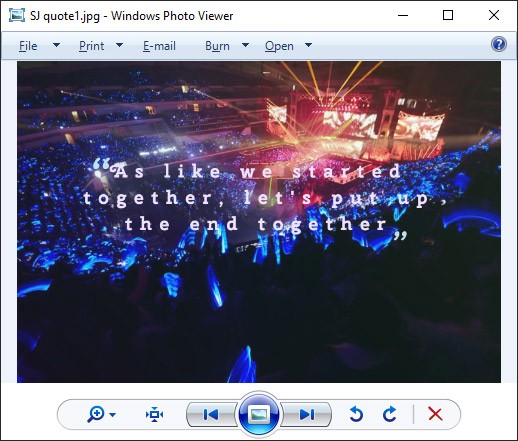Viewport: 518px width, 441px height.
Task: Rotate image counterclockwise
Action: point(356,414)
